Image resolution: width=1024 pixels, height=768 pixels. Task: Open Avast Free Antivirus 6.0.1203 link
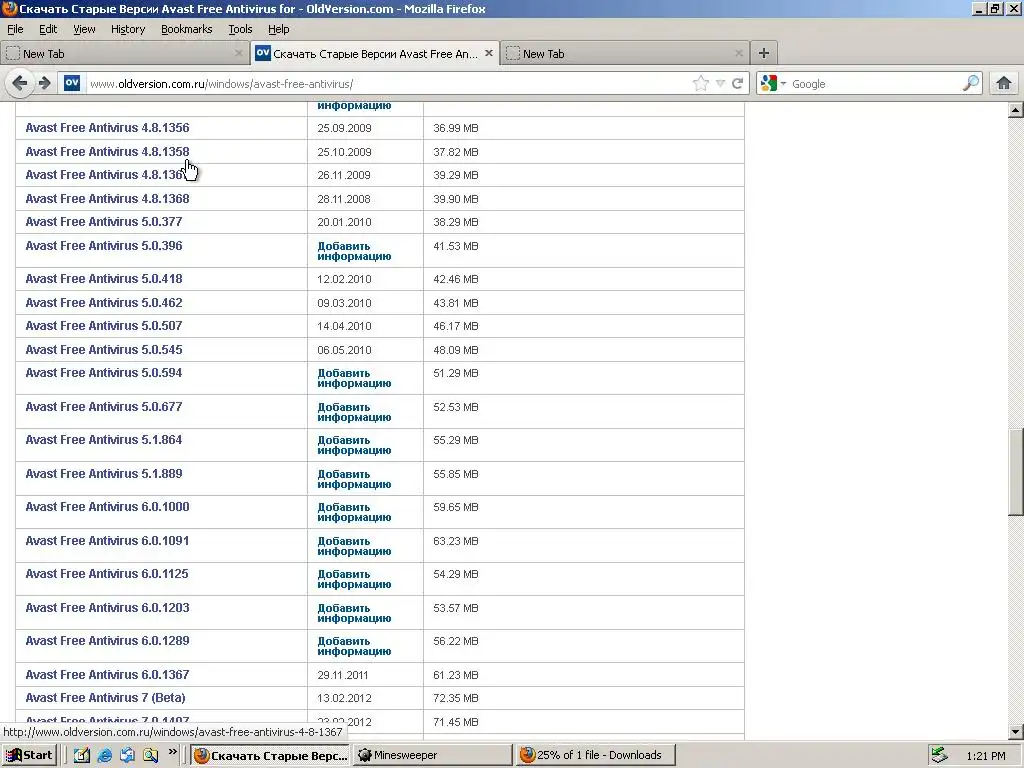coord(107,608)
